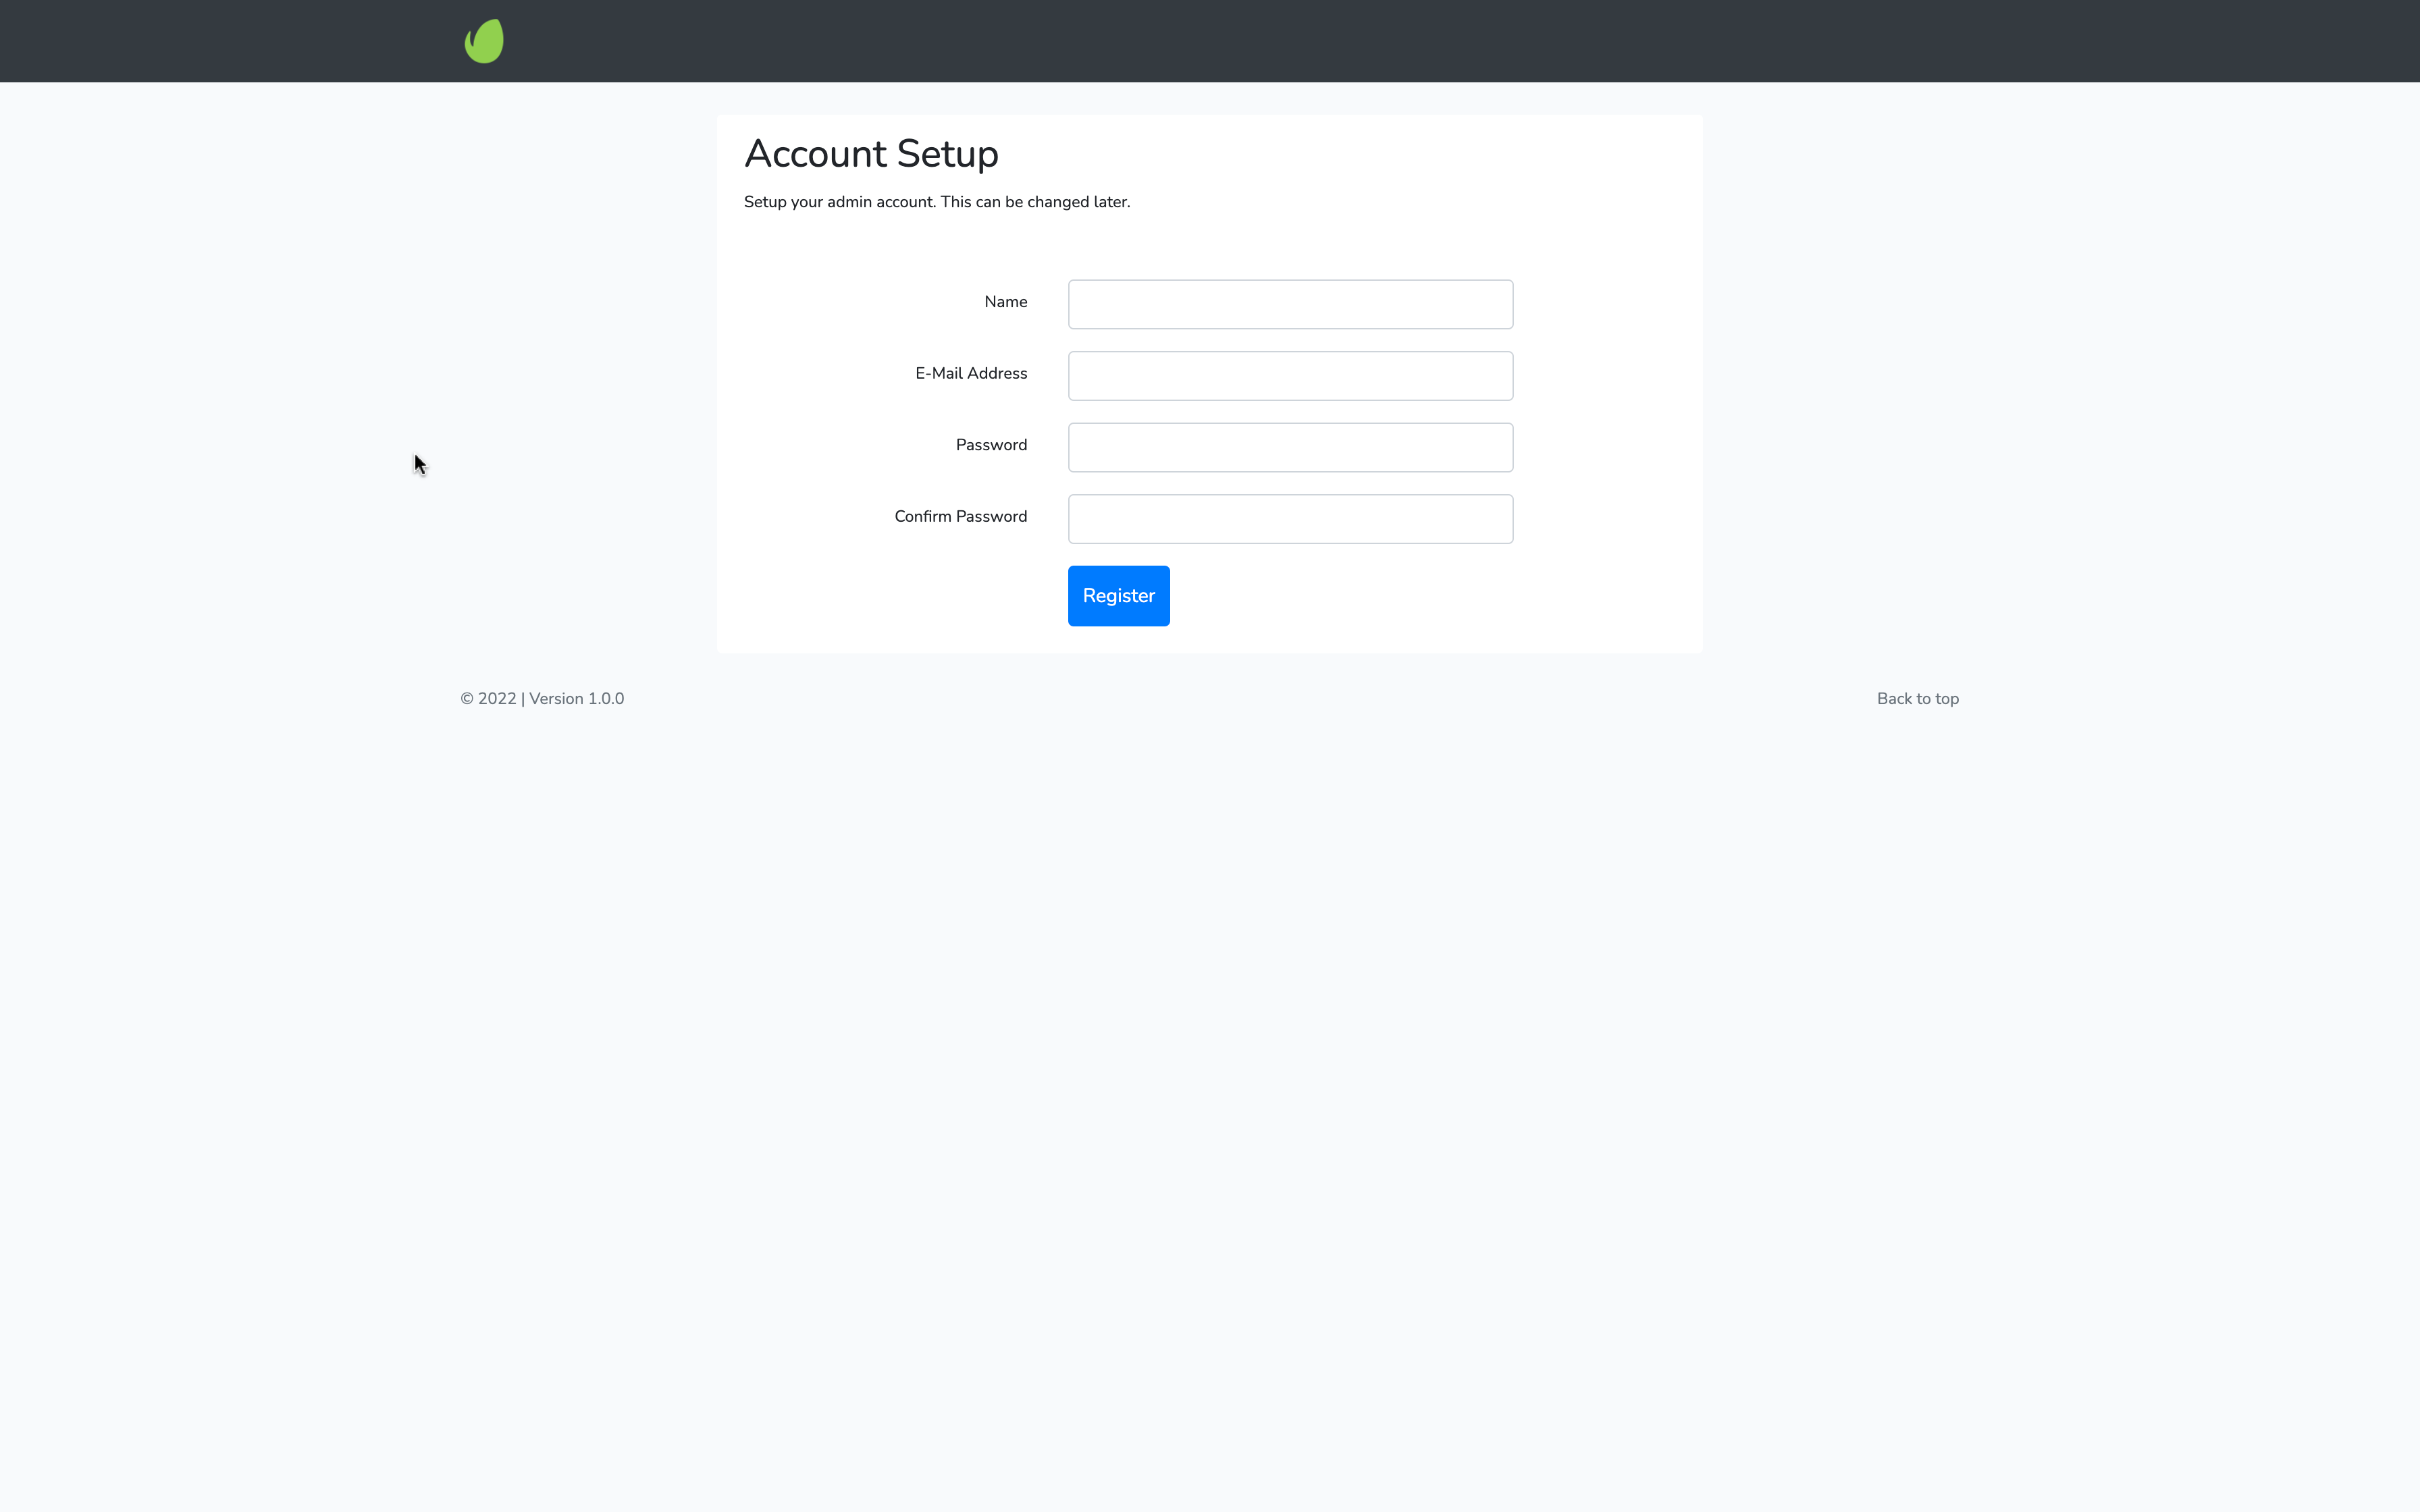Viewport: 2420px width, 1512px height.
Task: Click the Confirm Password label
Action: coord(960,517)
